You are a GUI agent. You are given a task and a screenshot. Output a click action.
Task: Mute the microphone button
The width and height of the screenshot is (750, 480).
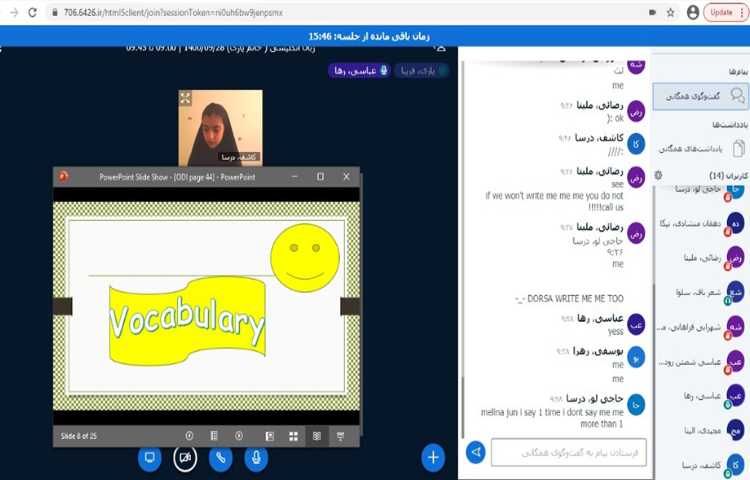(x=256, y=458)
